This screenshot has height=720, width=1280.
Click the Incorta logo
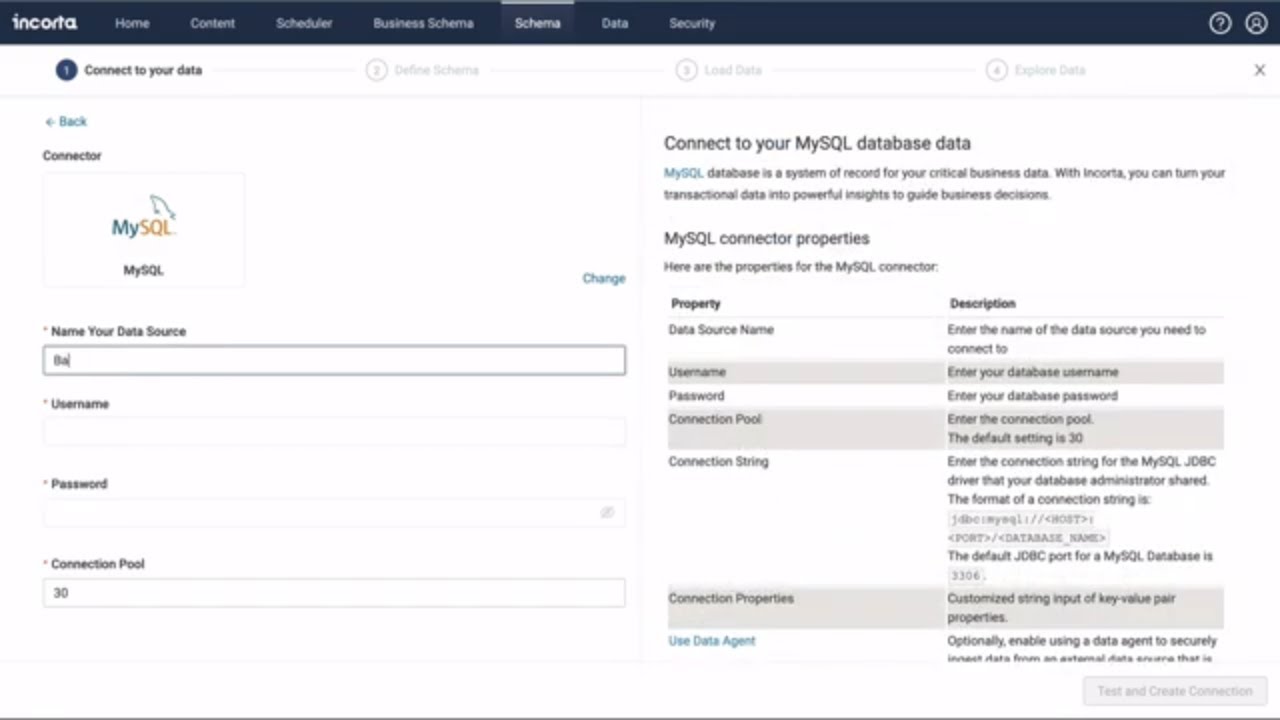tap(44, 22)
